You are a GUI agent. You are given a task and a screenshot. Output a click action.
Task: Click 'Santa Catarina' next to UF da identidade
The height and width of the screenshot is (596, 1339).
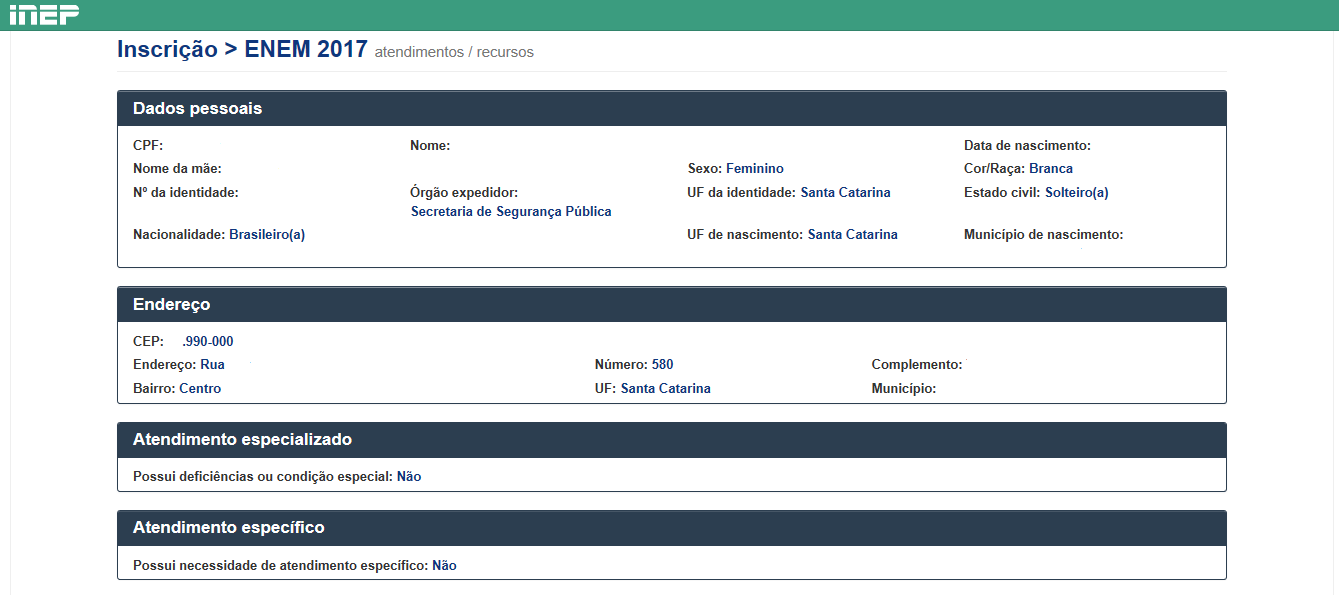click(x=846, y=192)
